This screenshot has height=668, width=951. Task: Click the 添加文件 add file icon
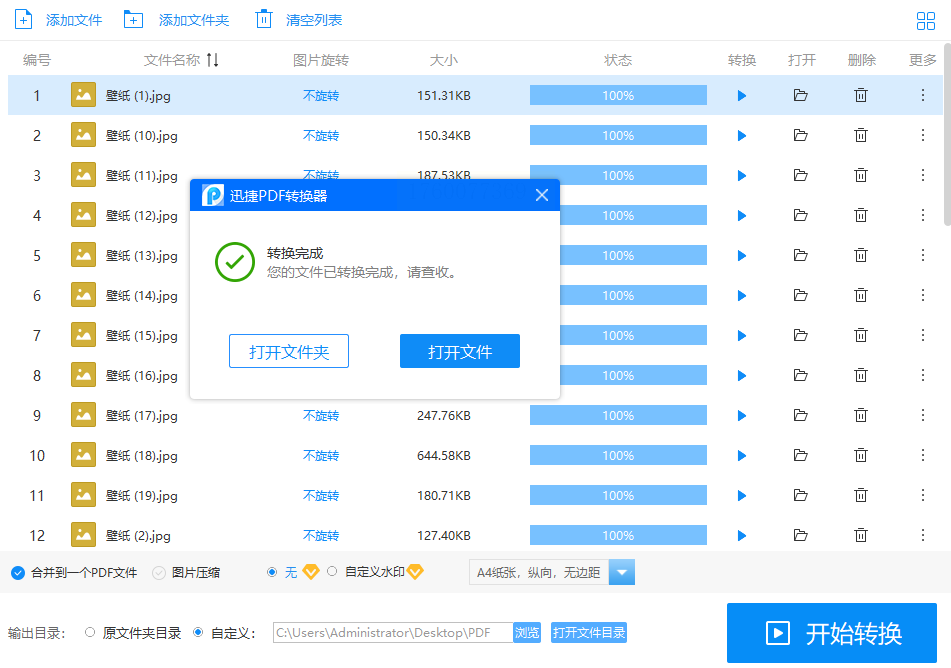click(23, 19)
